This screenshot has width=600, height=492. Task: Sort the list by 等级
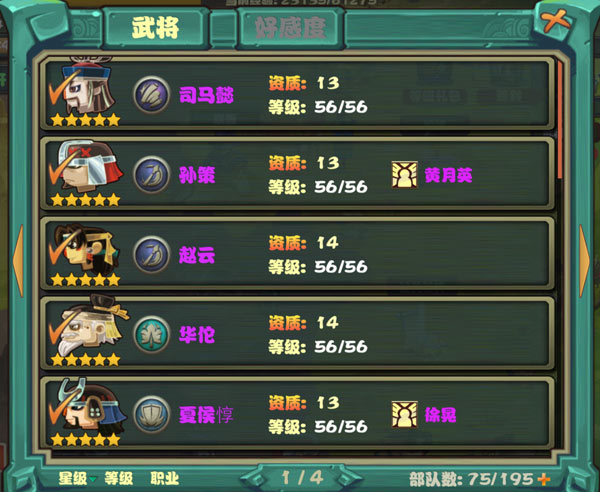[119, 479]
